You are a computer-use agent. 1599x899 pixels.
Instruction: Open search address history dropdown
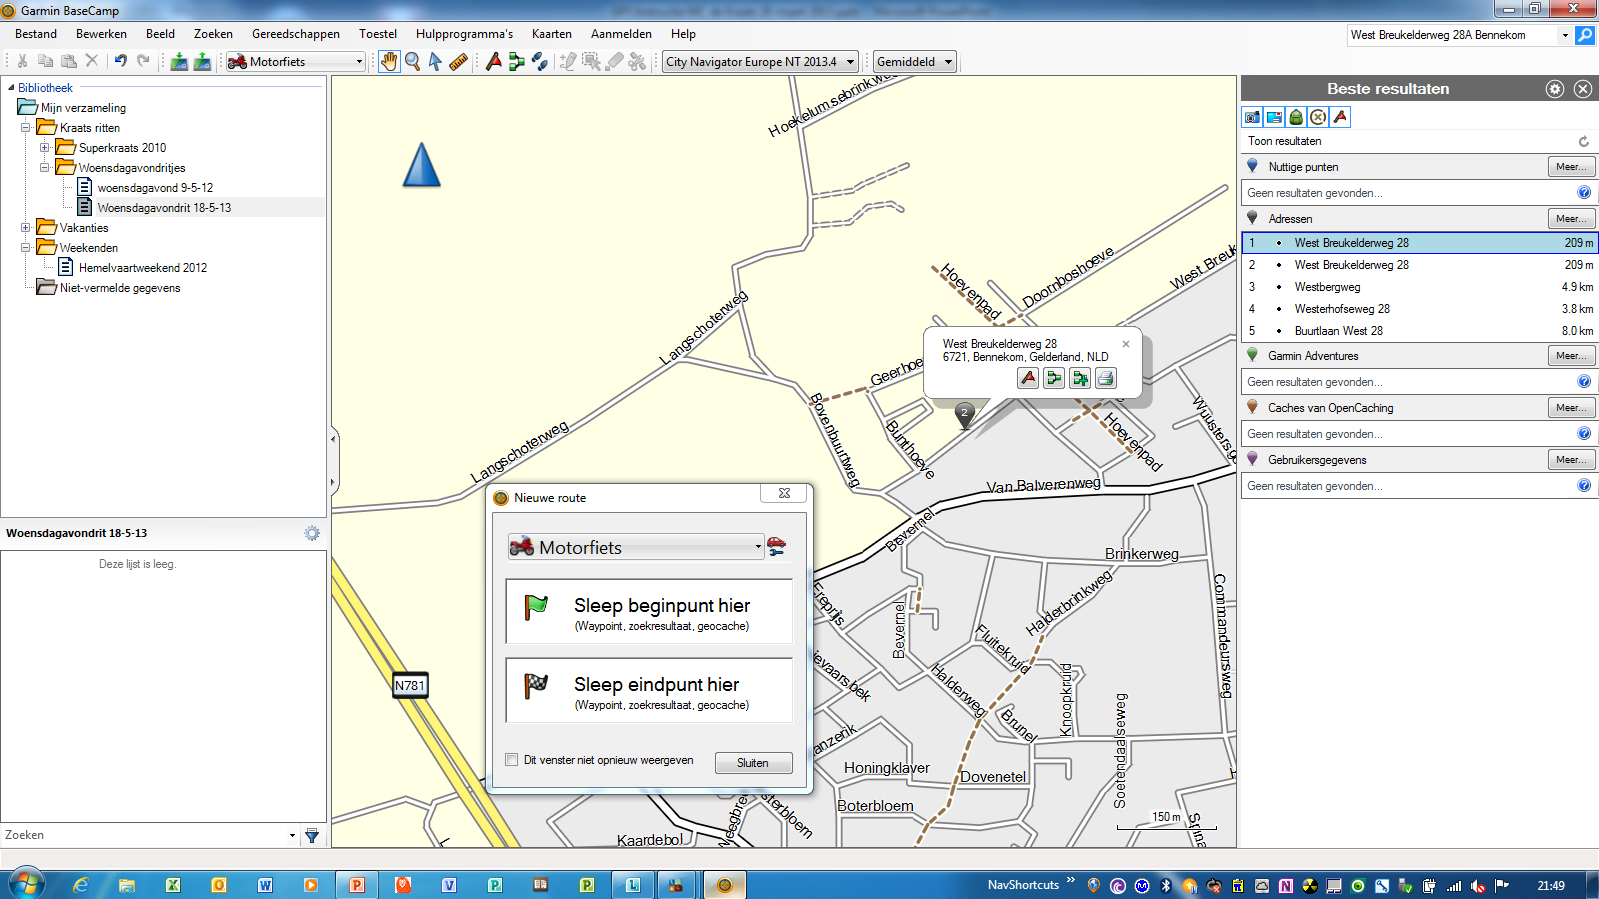point(1565,35)
